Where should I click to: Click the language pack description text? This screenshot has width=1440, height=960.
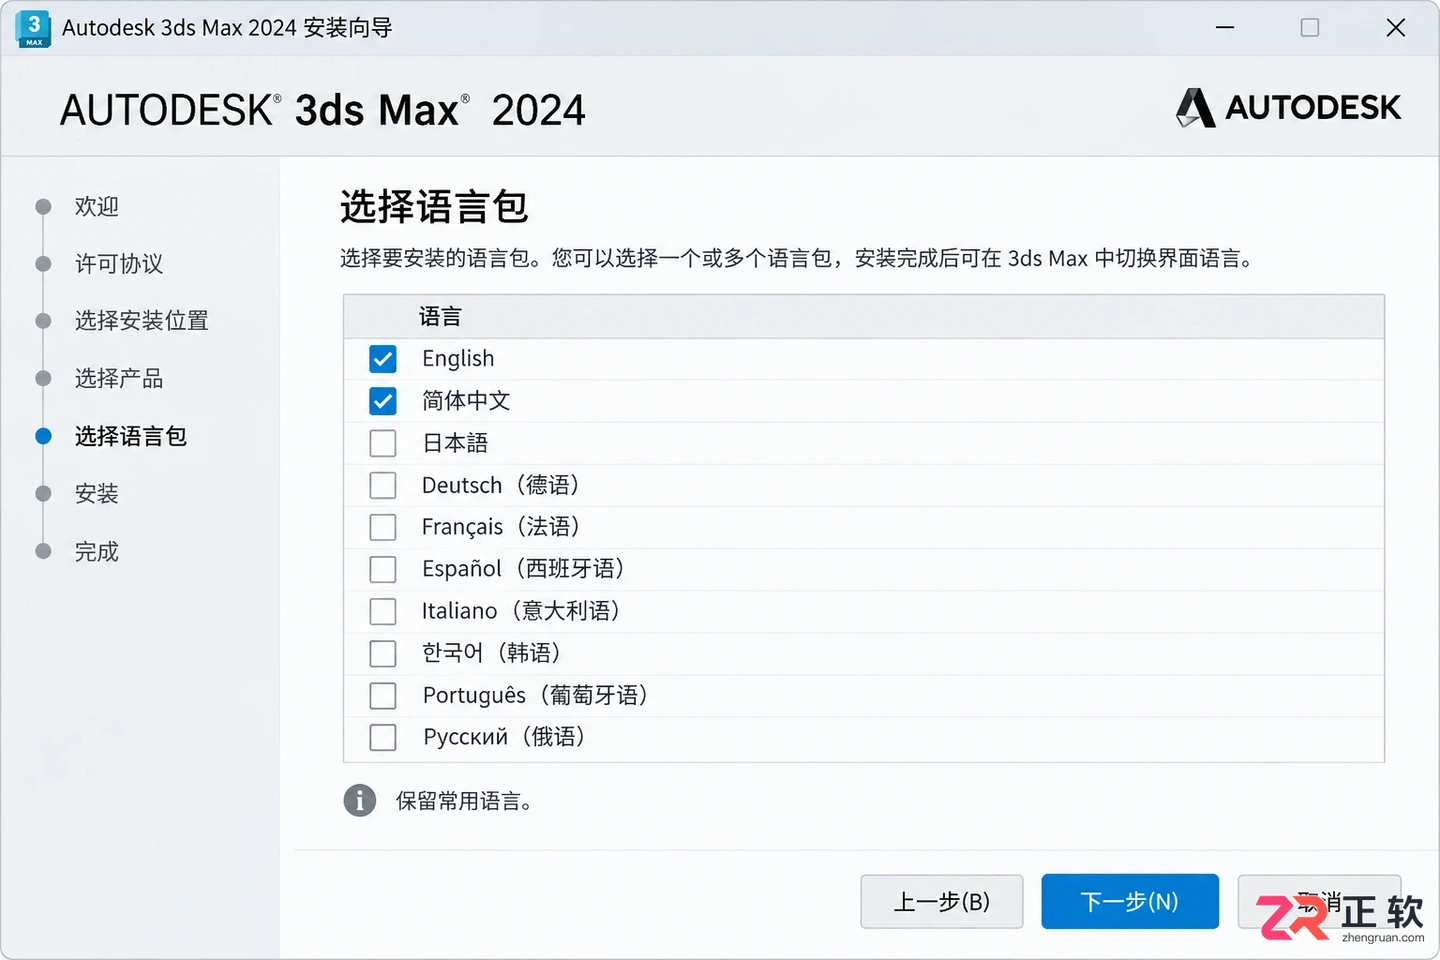[x=797, y=258]
